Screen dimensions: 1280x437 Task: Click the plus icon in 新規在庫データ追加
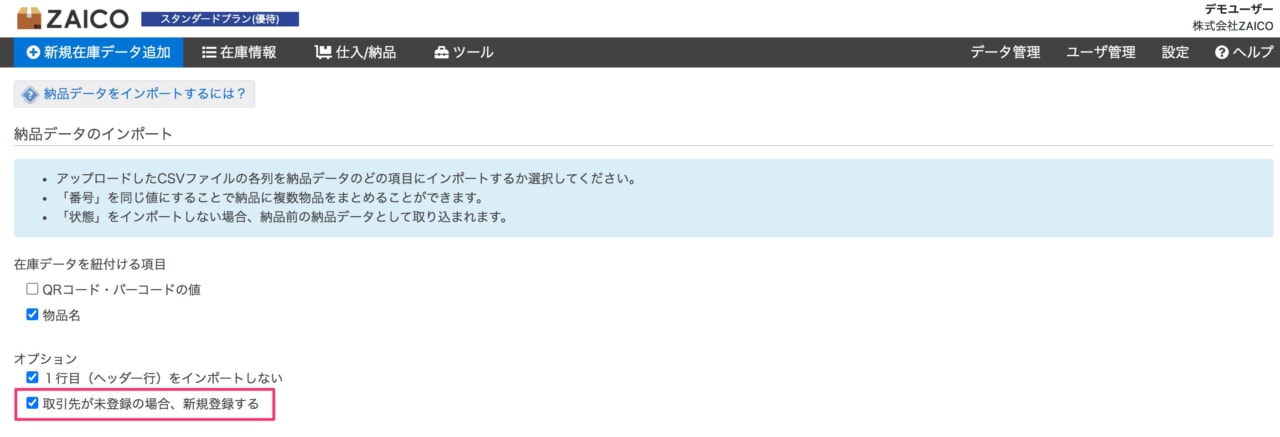33,52
